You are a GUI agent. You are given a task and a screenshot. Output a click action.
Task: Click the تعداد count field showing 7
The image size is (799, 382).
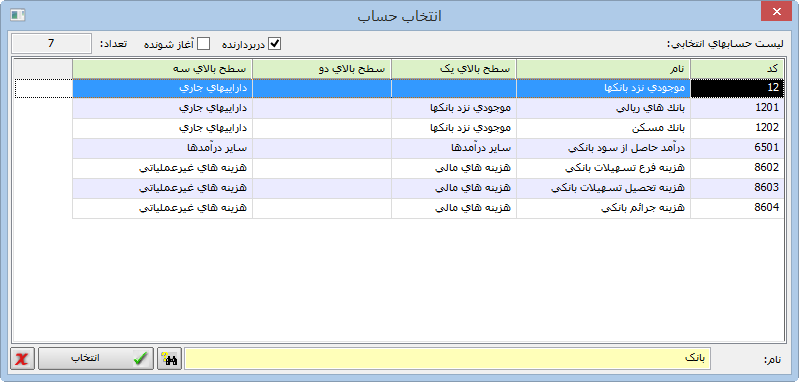pyautogui.click(x=51, y=44)
